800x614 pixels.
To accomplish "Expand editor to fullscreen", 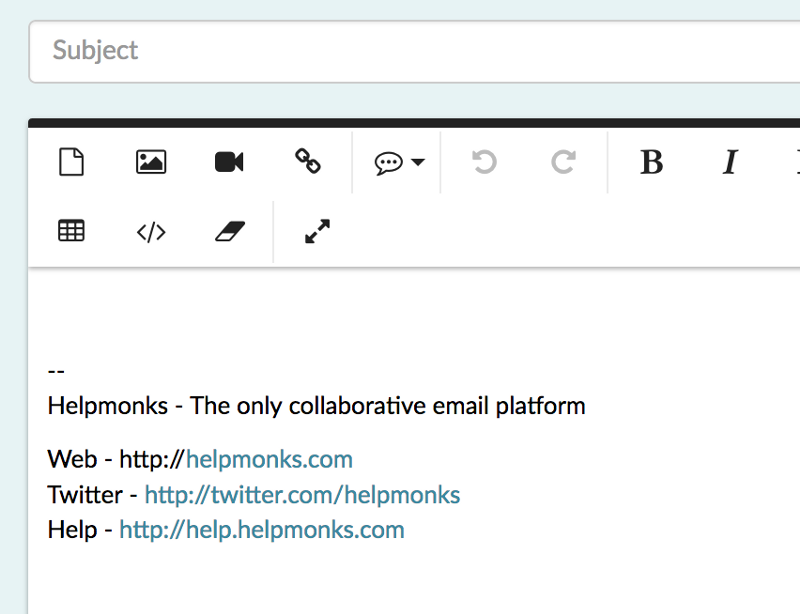I will 317,231.
